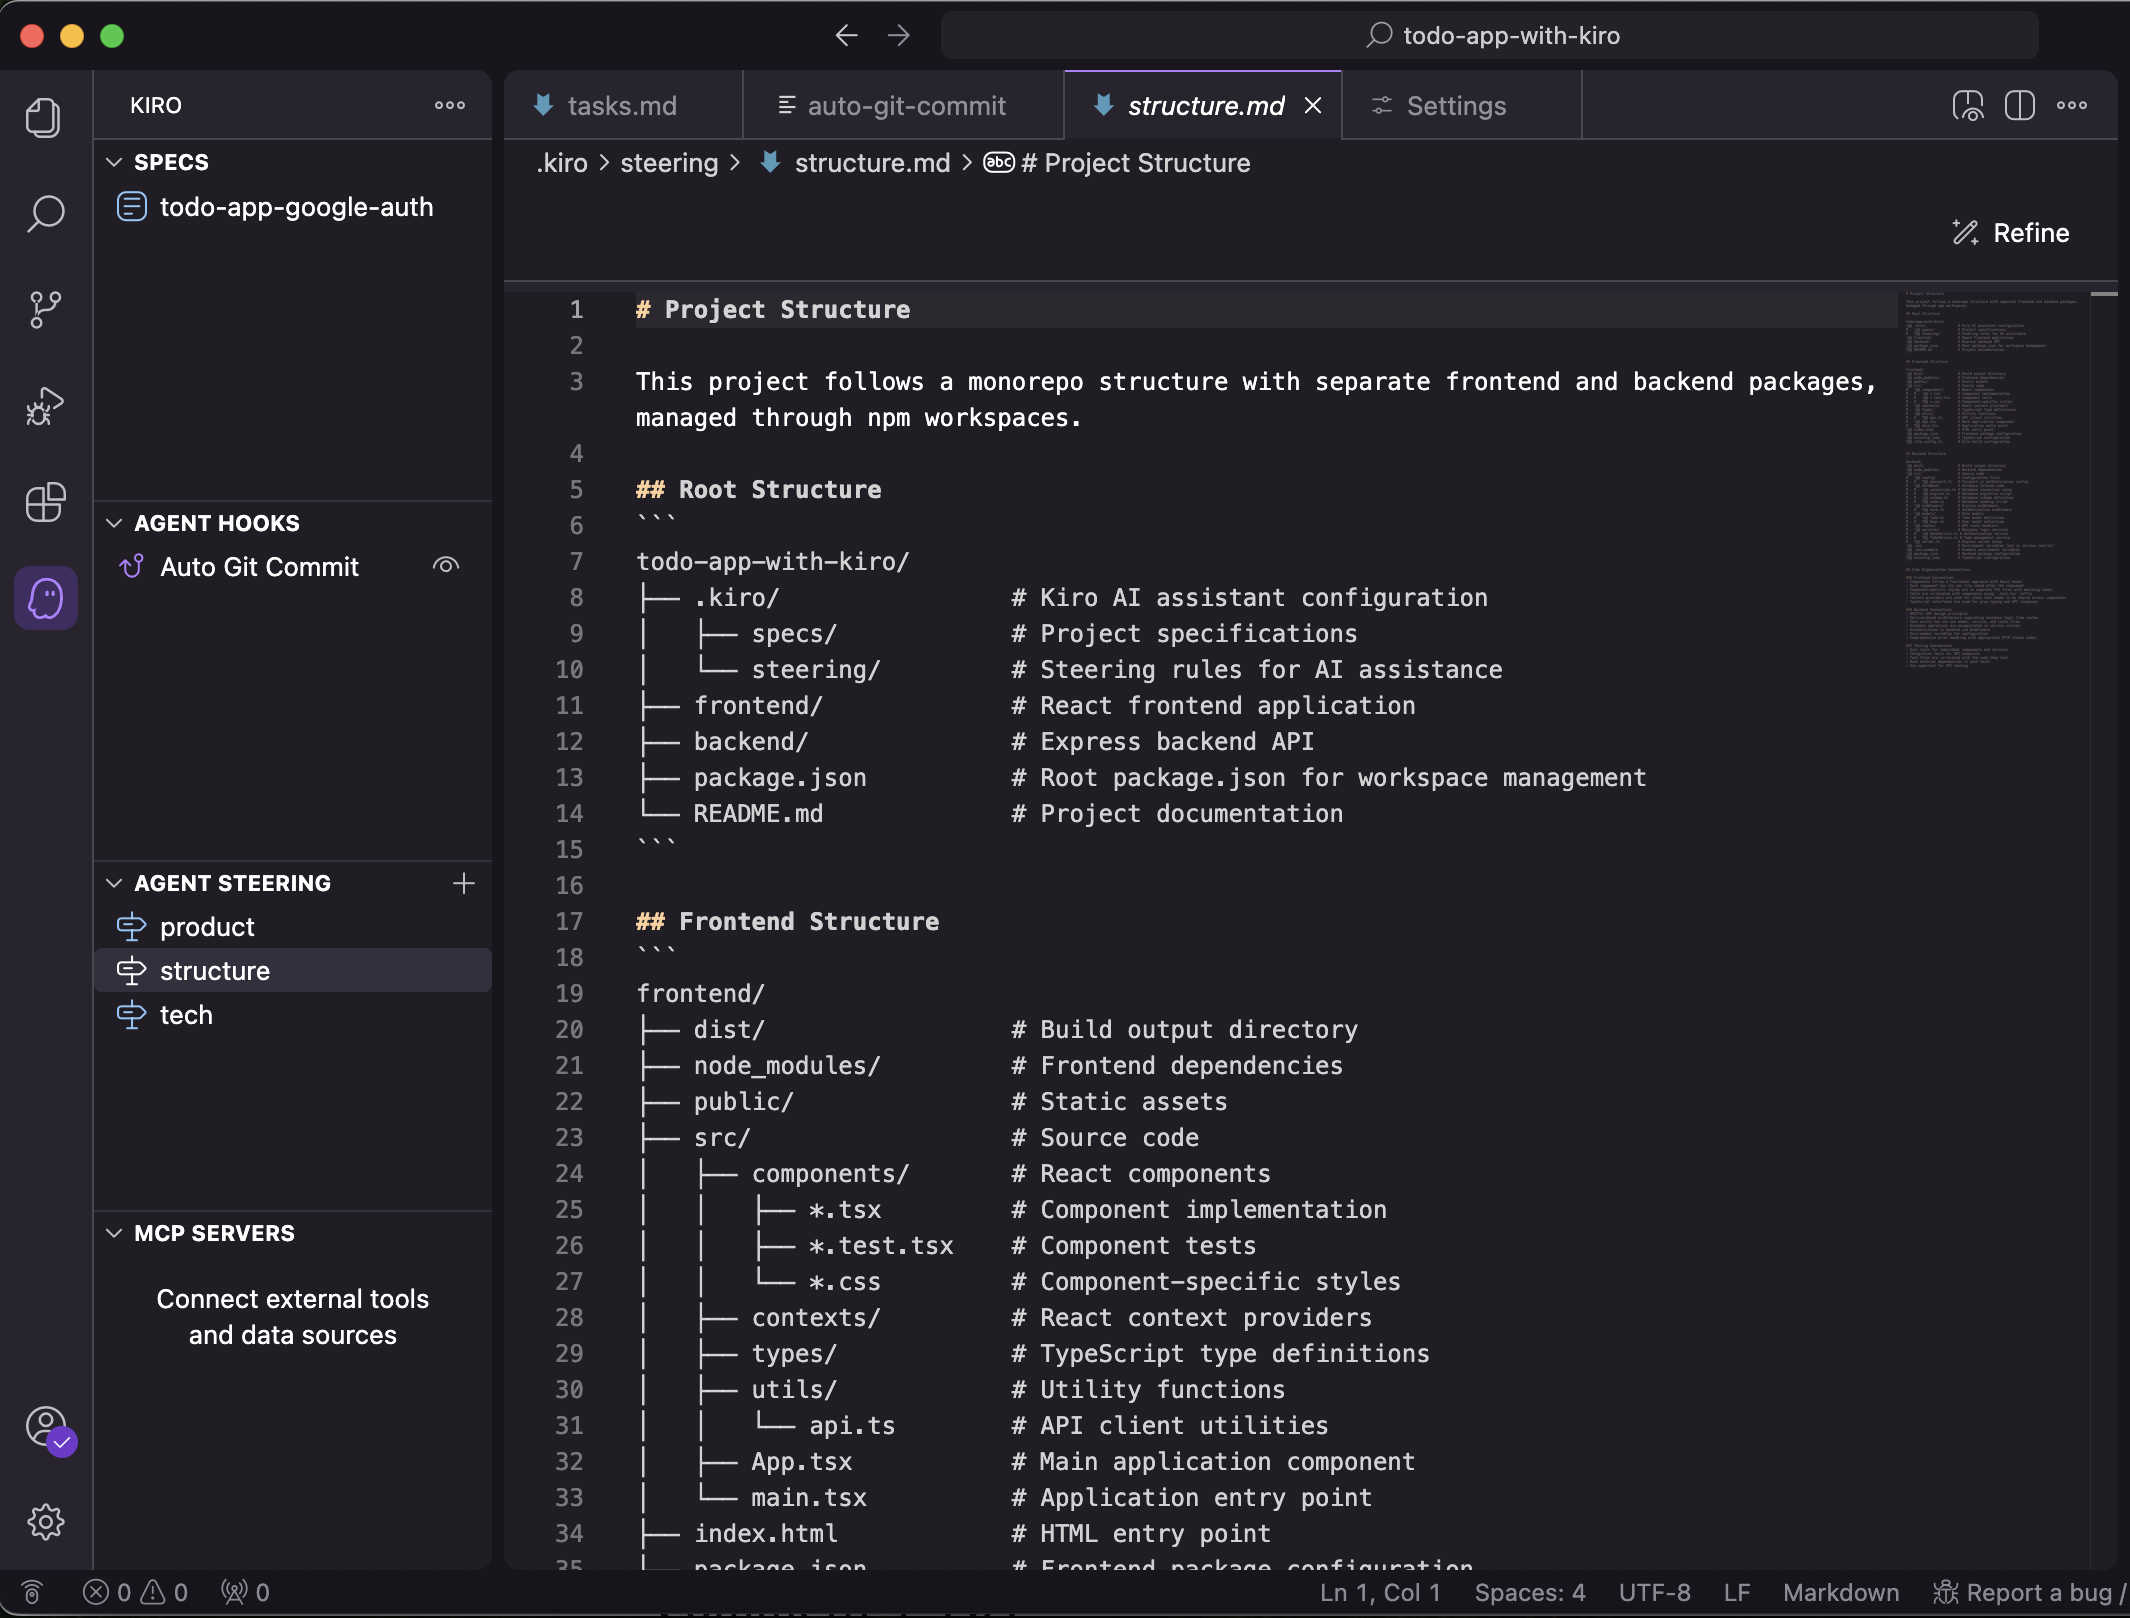
Task: Open the Run and Debug icon
Action: point(44,406)
